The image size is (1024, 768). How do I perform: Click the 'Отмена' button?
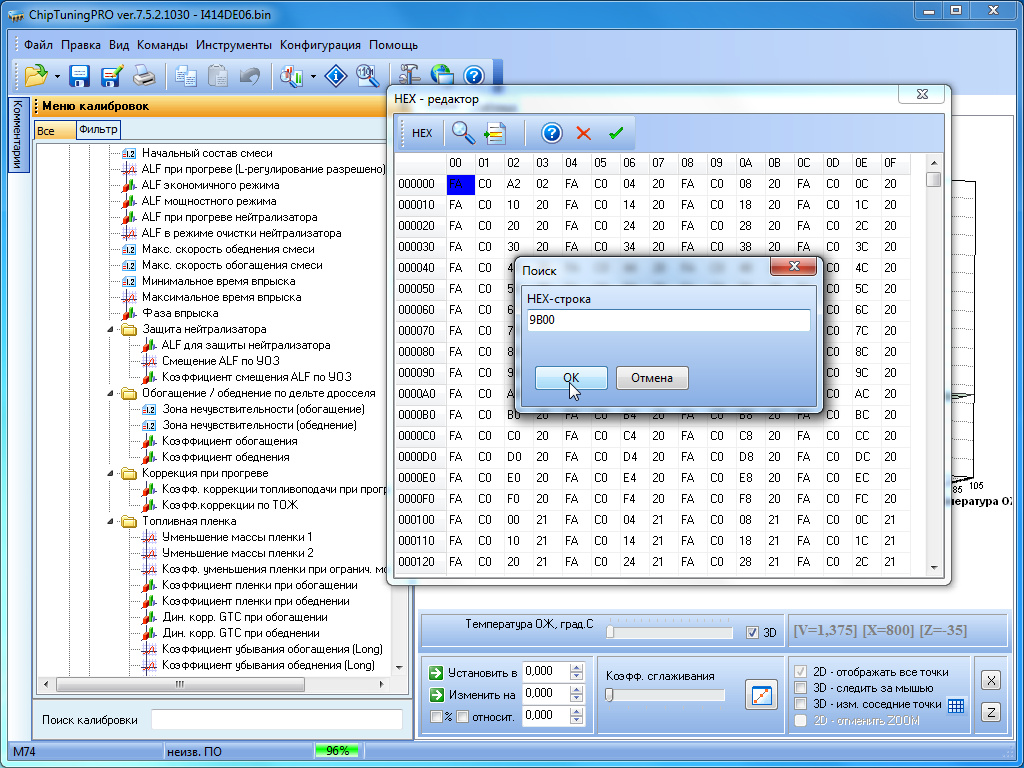(651, 378)
